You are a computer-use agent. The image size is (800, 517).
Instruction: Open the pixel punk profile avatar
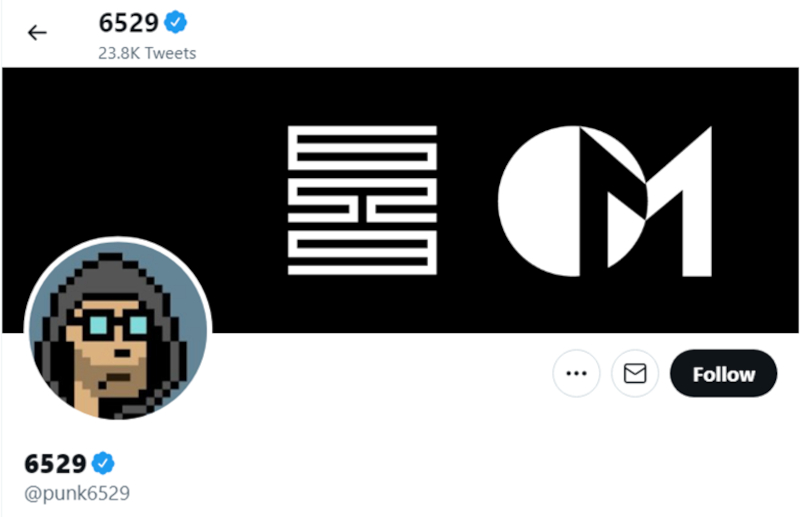click(118, 330)
